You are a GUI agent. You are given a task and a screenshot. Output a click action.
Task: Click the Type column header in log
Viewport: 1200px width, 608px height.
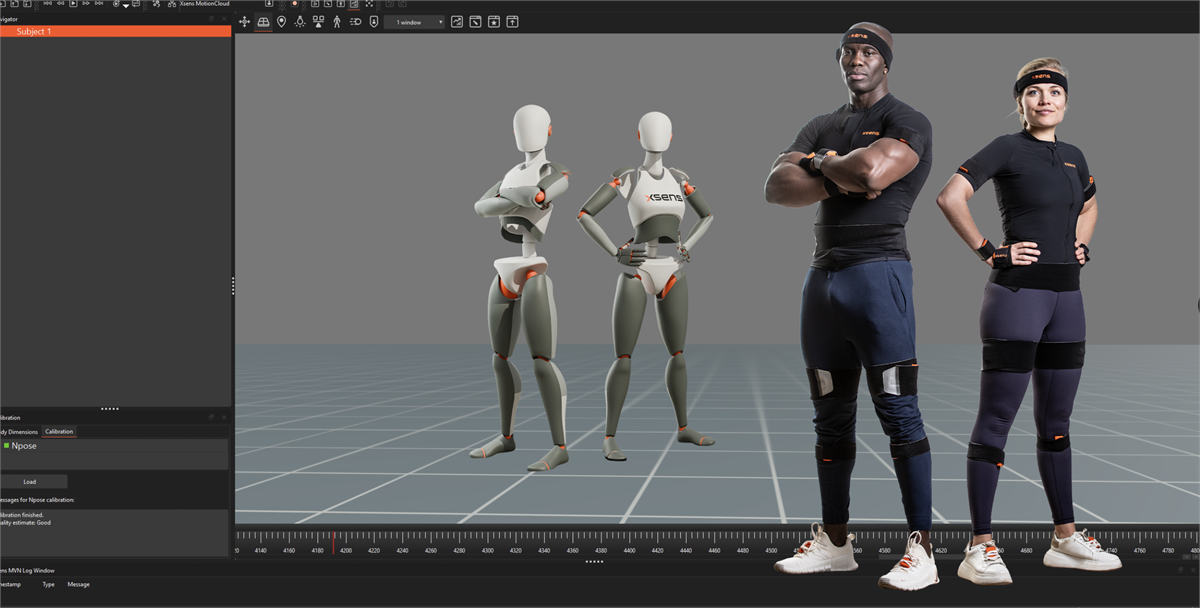tap(48, 584)
